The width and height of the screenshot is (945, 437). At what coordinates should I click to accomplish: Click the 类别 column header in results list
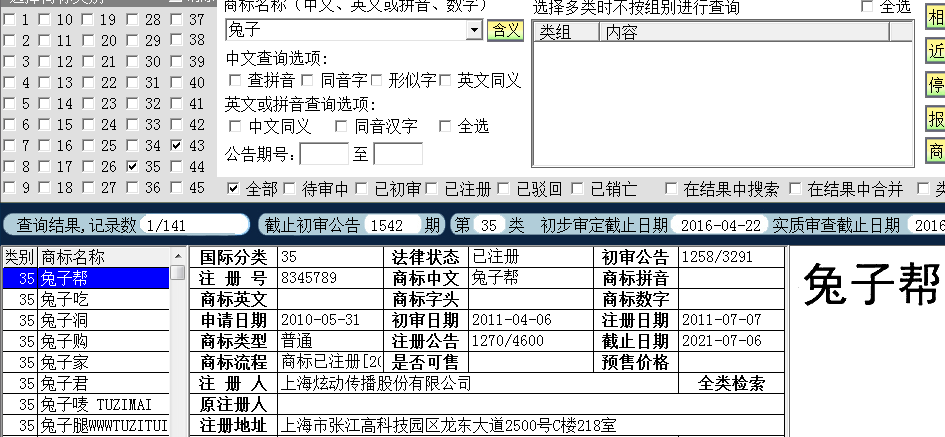20,257
